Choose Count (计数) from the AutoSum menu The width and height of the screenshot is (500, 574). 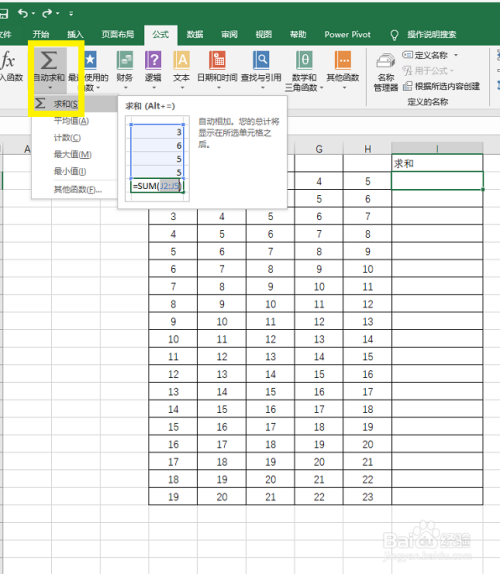(x=74, y=138)
